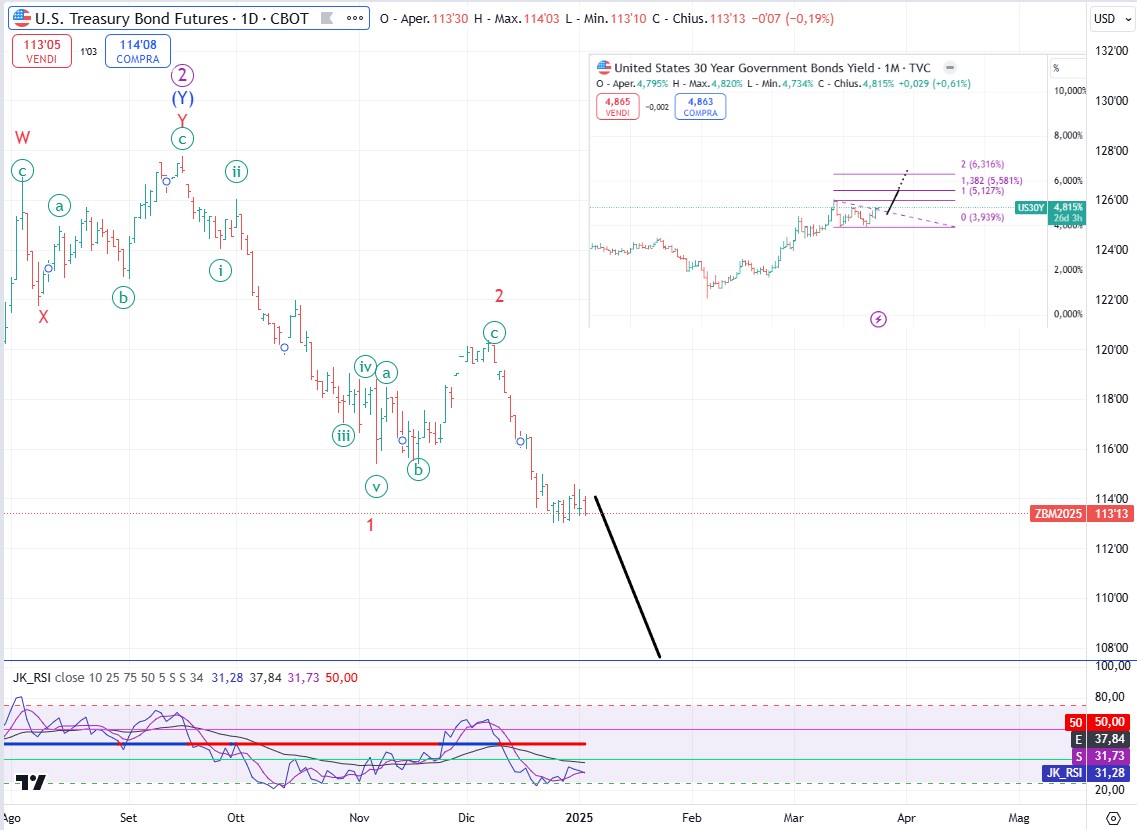The height and width of the screenshot is (830, 1137).
Task: Click the S 31,73 tag on RSI scale
Action: 1100,756
